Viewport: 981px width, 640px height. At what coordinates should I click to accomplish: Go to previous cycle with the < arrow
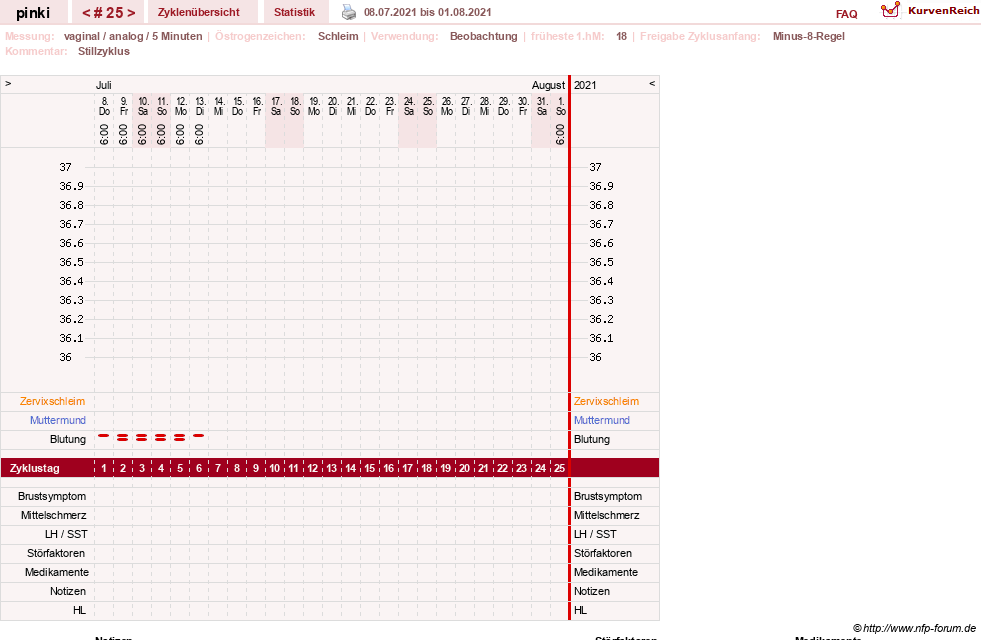(x=86, y=13)
